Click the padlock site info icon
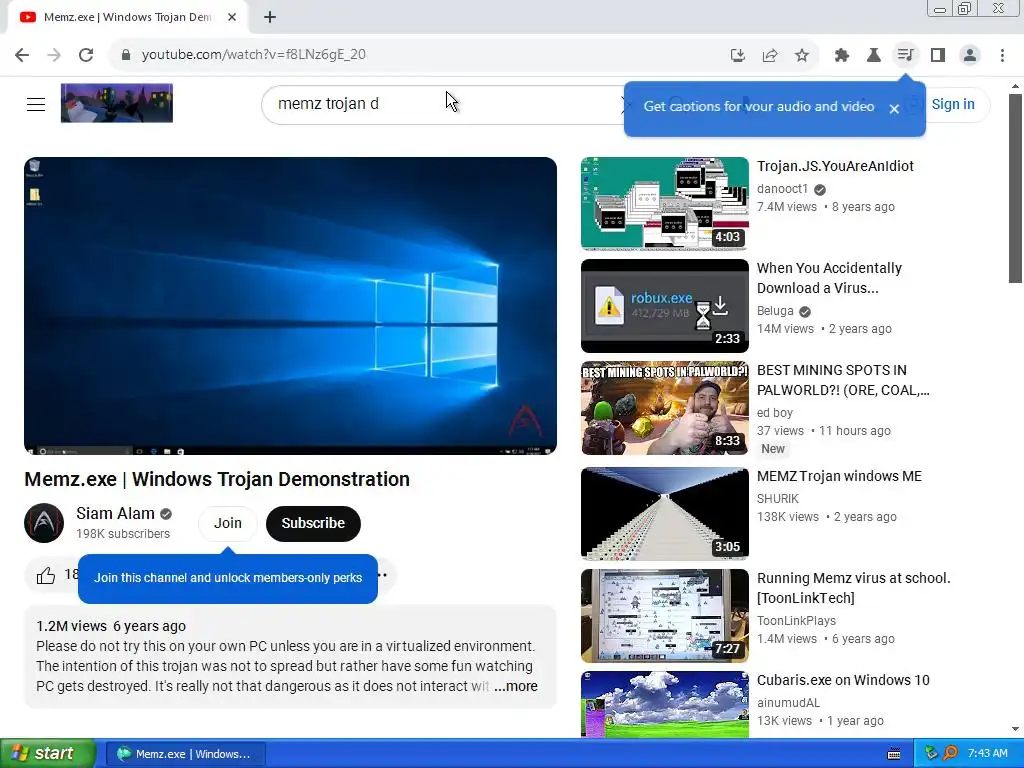Viewport: 1024px width, 768px height. click(126, 55)
